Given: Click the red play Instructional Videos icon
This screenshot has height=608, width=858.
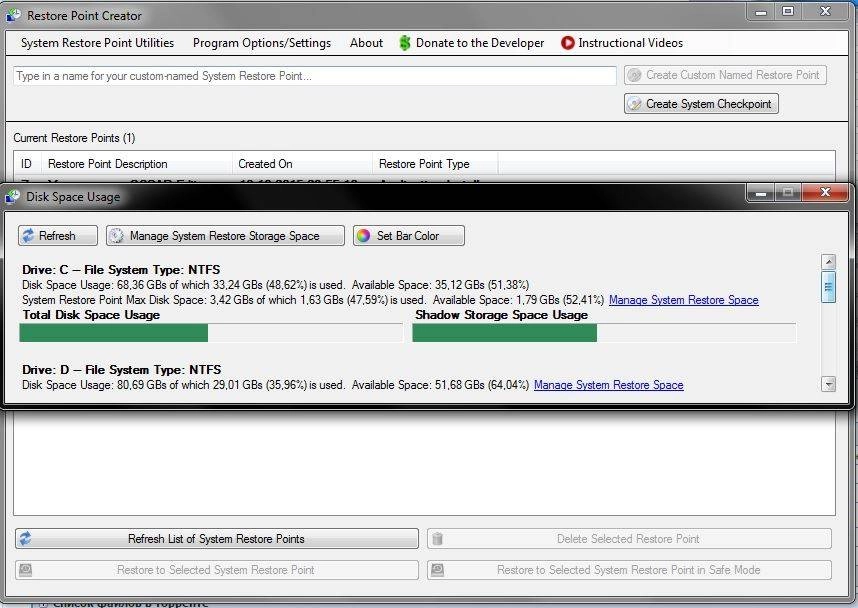Looking at the screenshot, I should (567, 43).
